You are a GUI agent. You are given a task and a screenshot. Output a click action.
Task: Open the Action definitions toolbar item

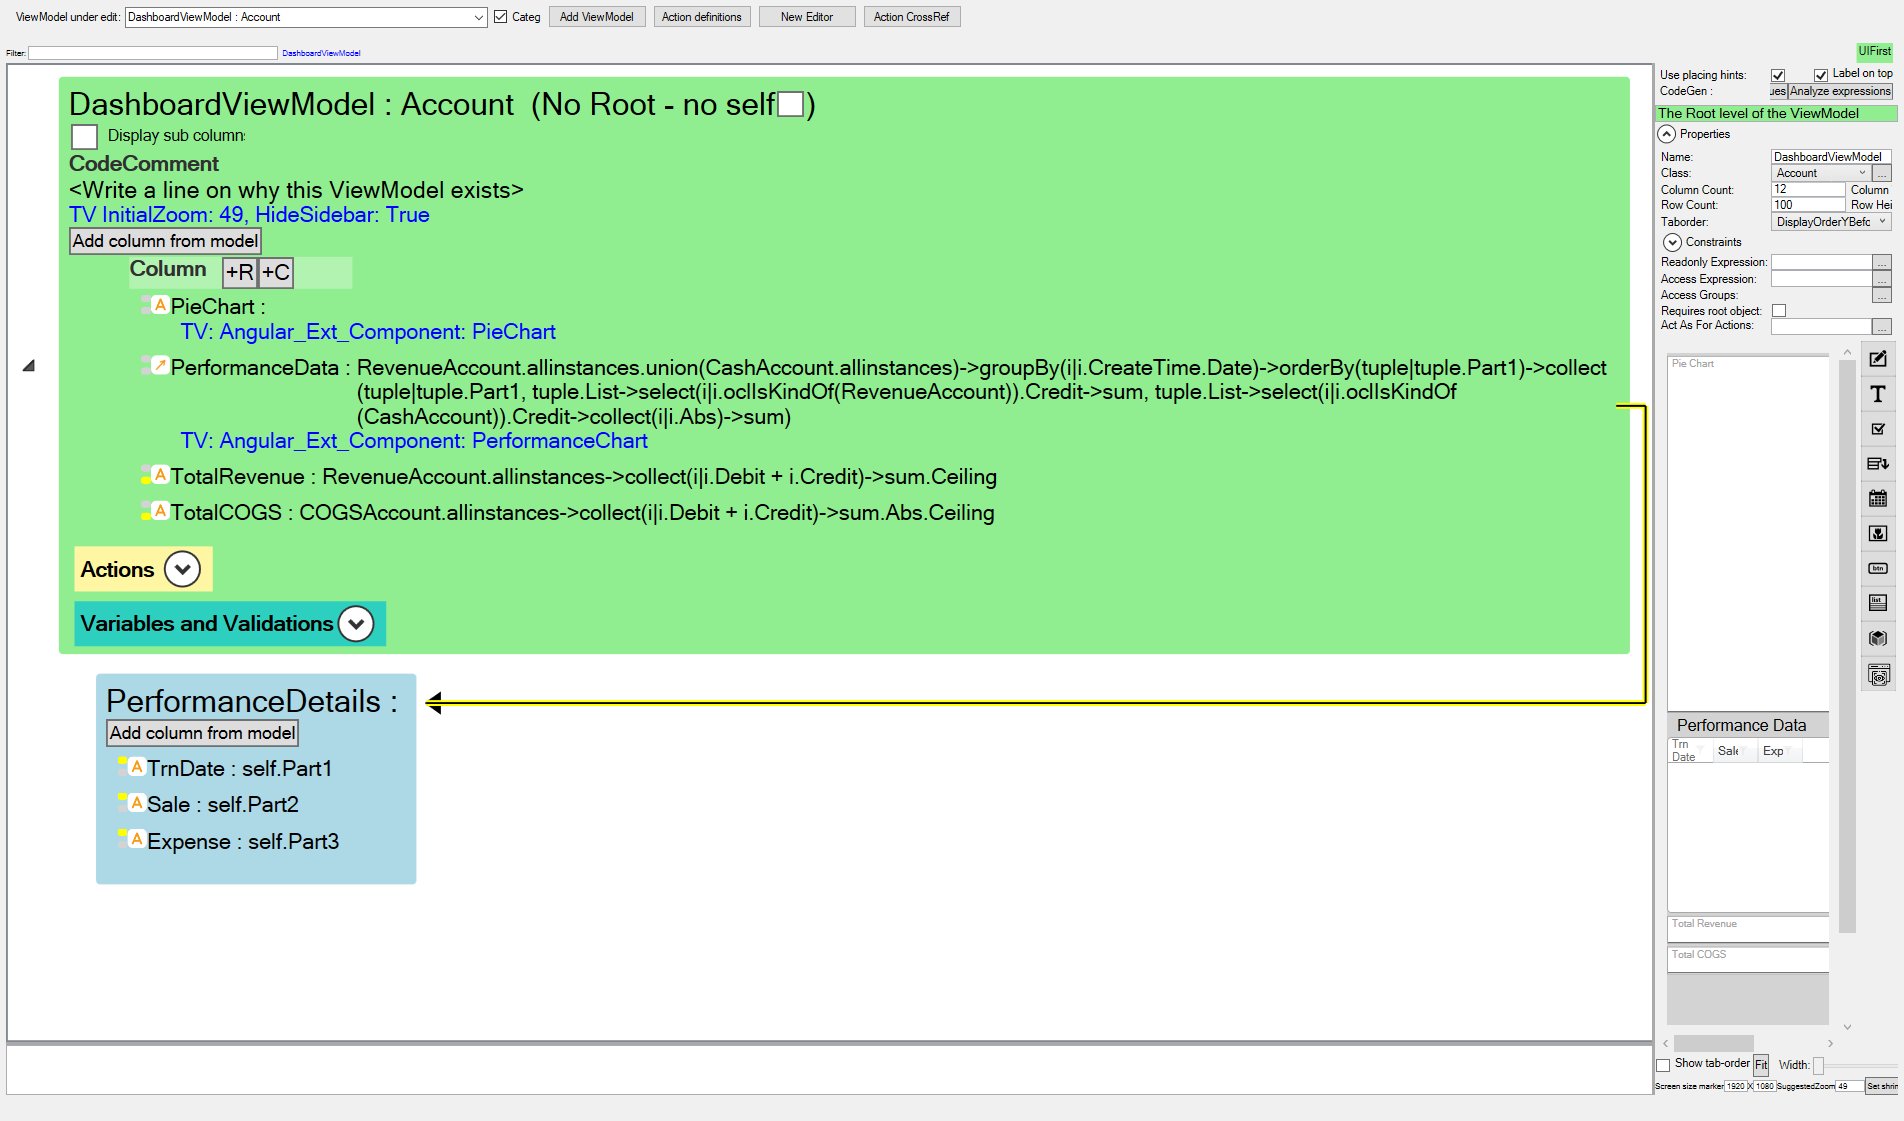click(x=701, y=17)
